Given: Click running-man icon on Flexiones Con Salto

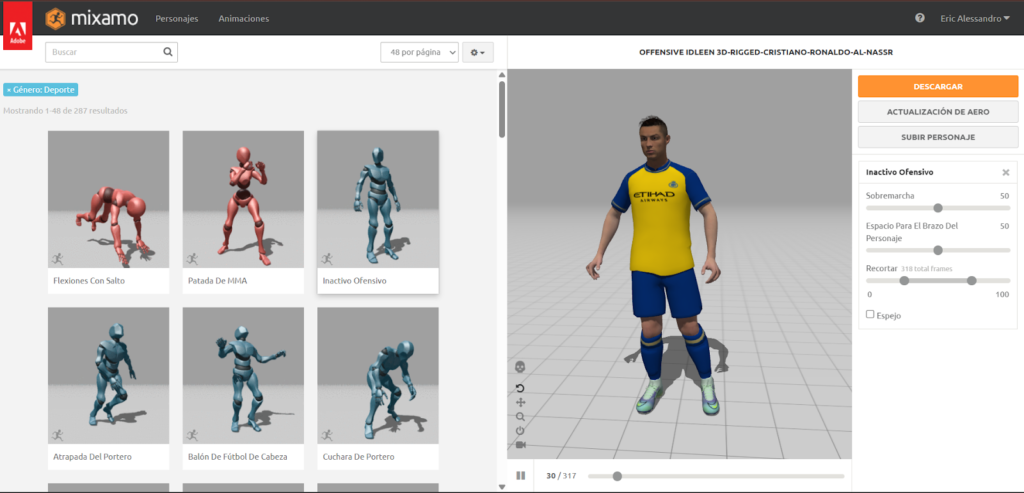Looking at the screenshot, I should 57,259.
